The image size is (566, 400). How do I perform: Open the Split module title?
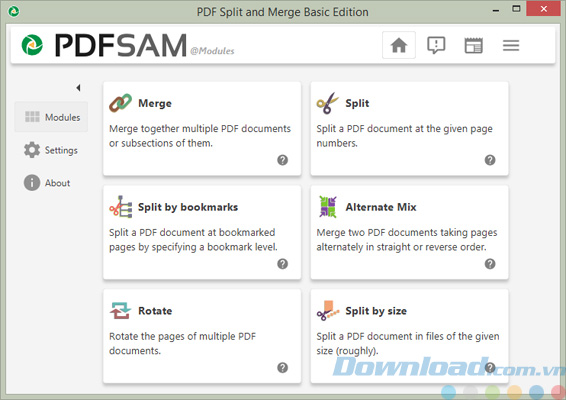coord(357,103)
